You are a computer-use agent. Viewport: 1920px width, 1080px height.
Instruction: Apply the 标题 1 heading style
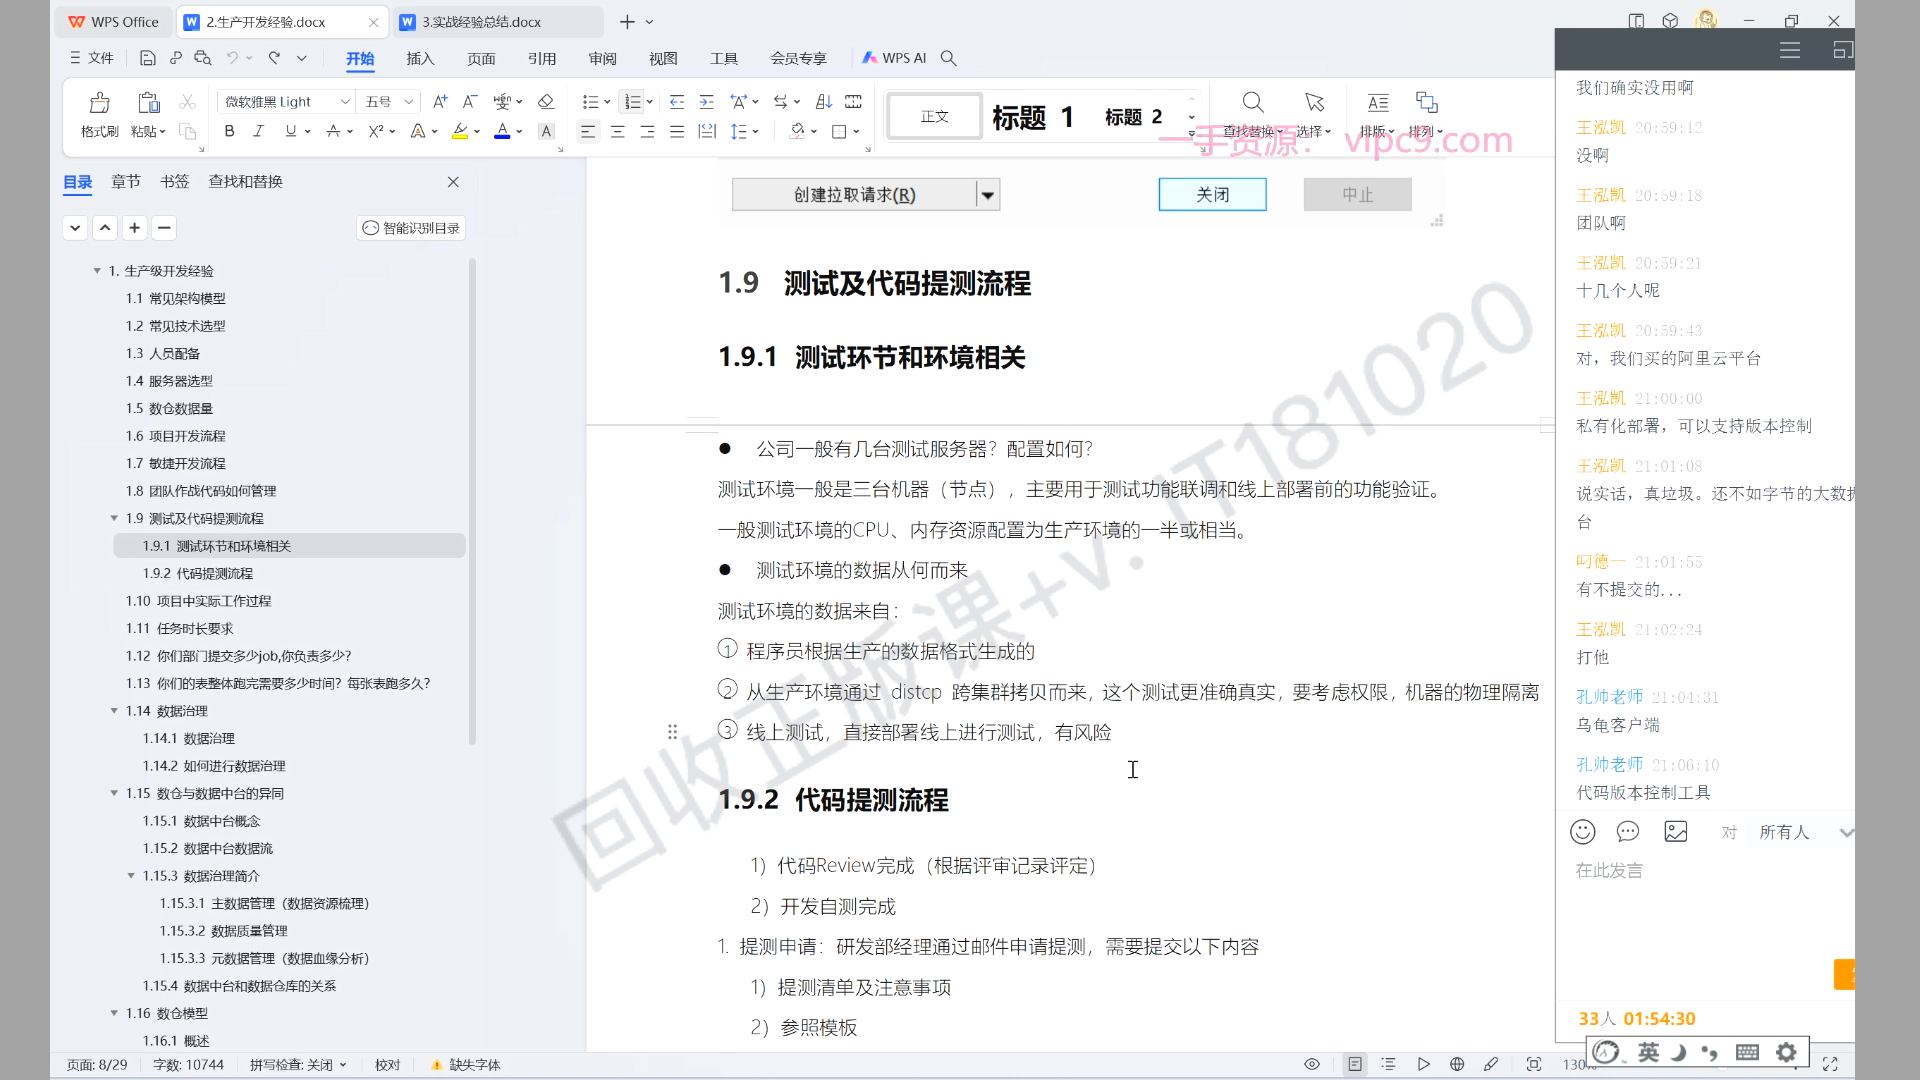pos(1032,117)
